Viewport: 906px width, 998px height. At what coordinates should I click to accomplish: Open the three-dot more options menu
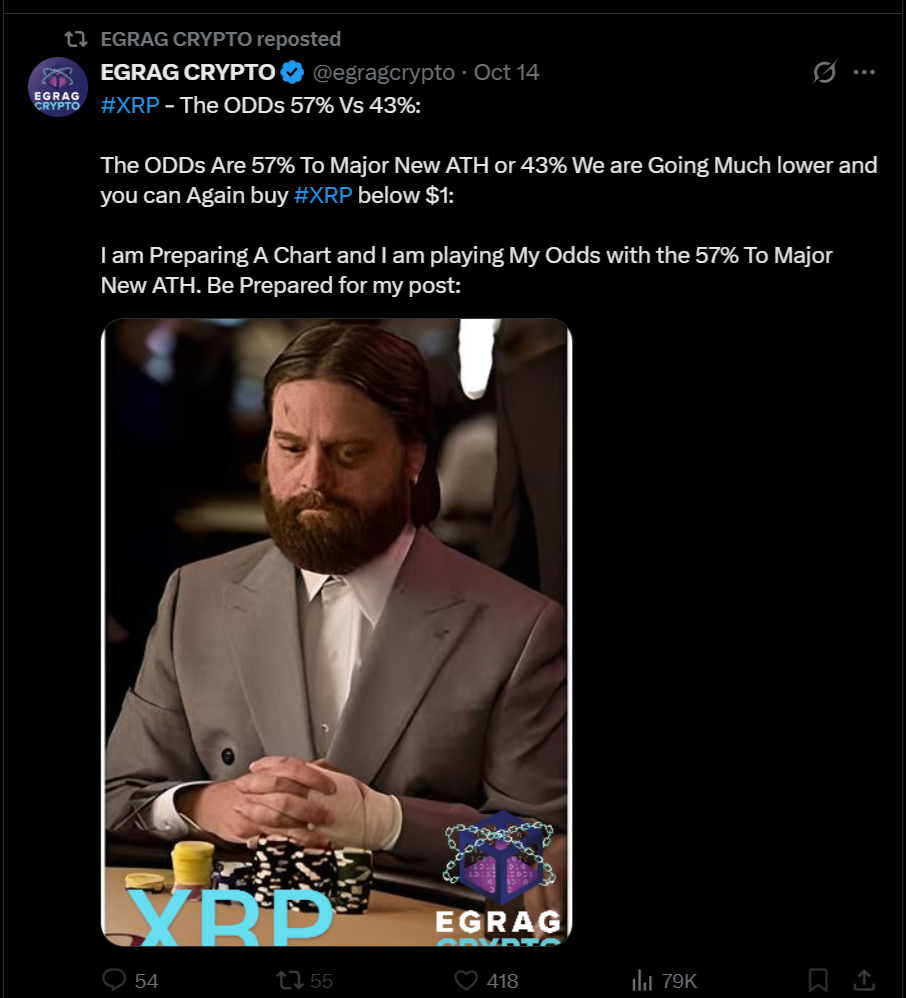click(x=864, y=72)
